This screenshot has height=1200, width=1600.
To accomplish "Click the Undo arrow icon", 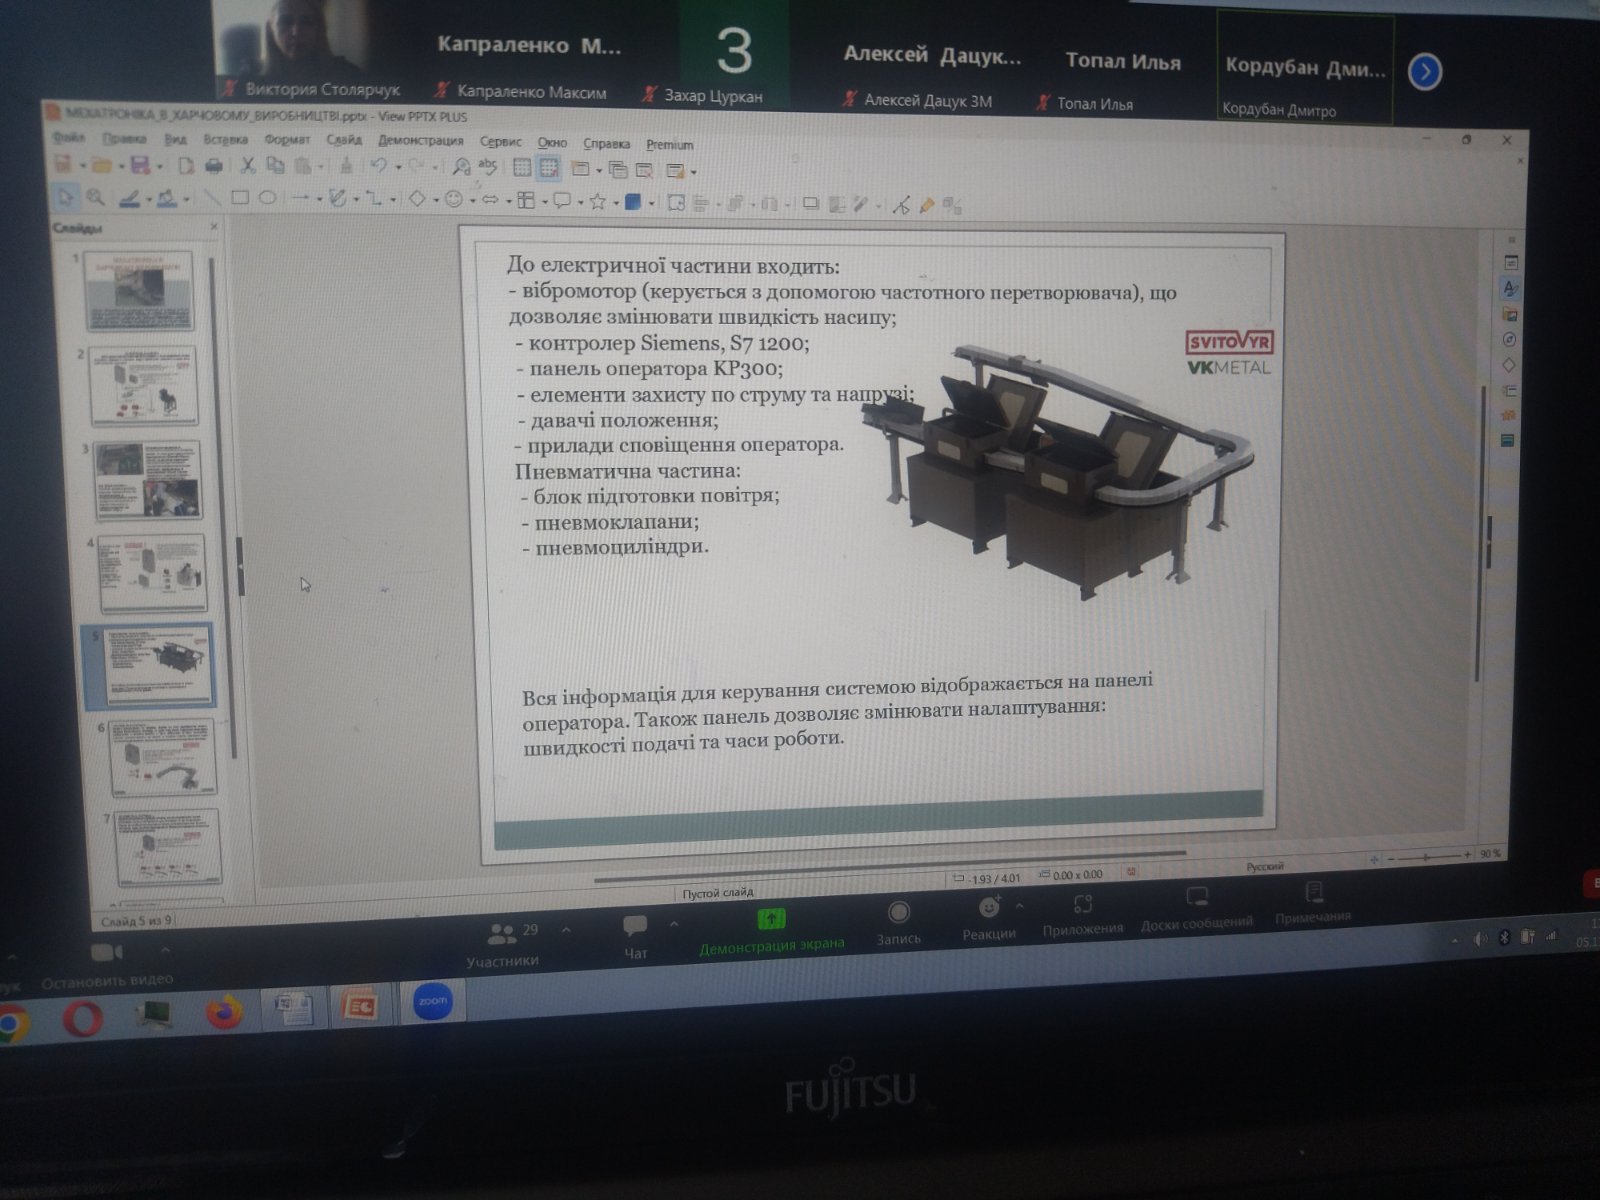I will pos(379,166).
